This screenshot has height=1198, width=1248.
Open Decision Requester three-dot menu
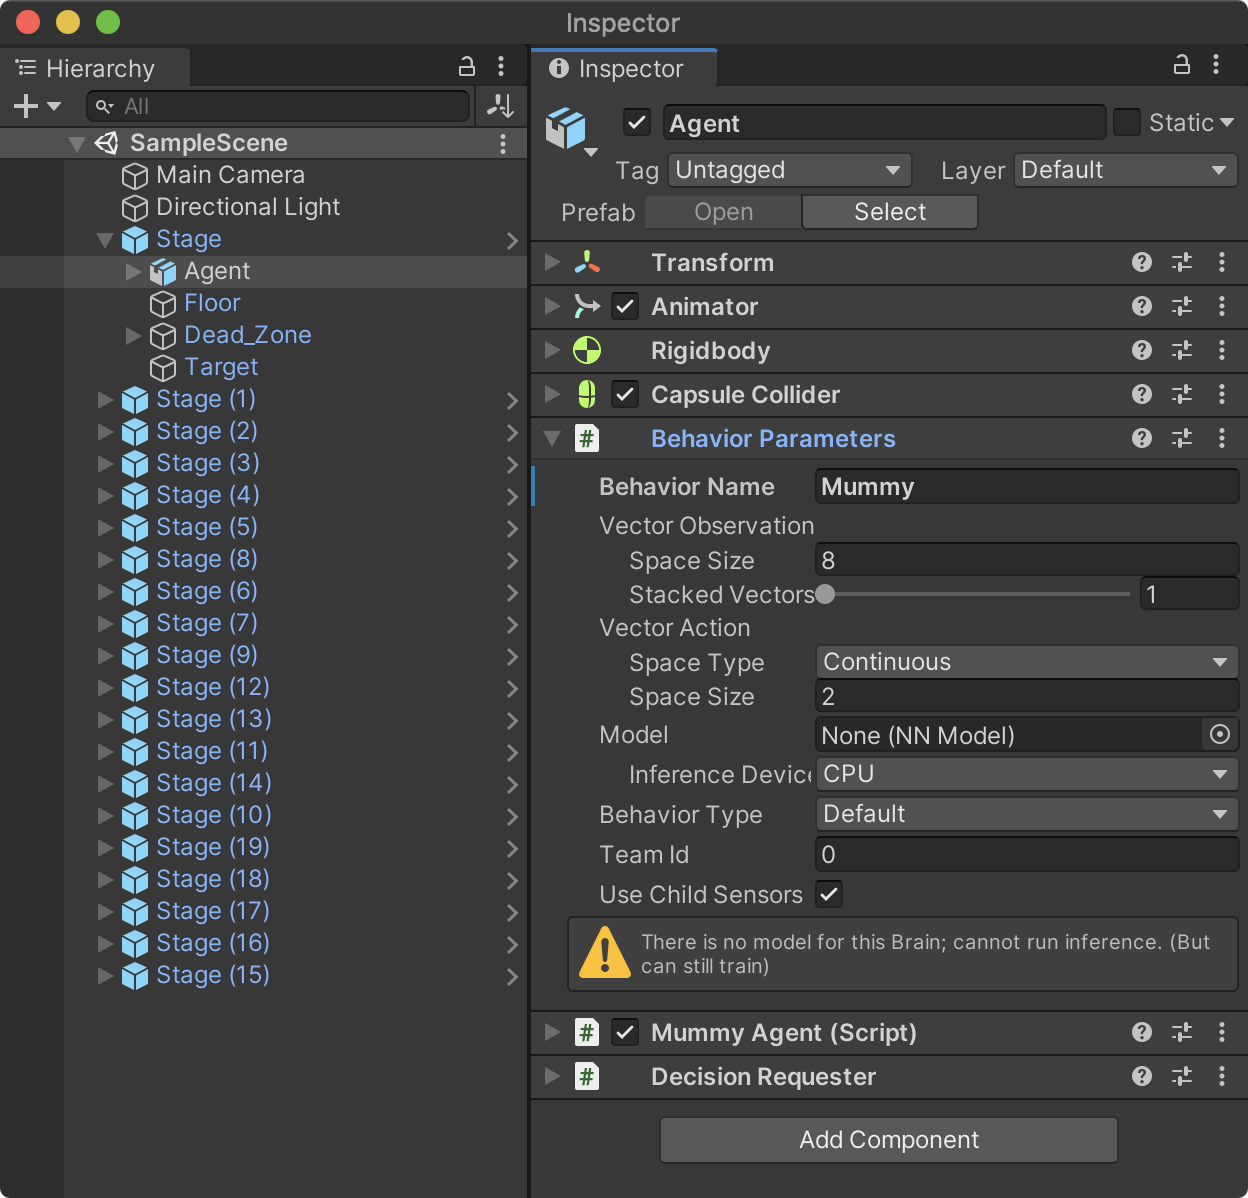coord(1222,1076)
